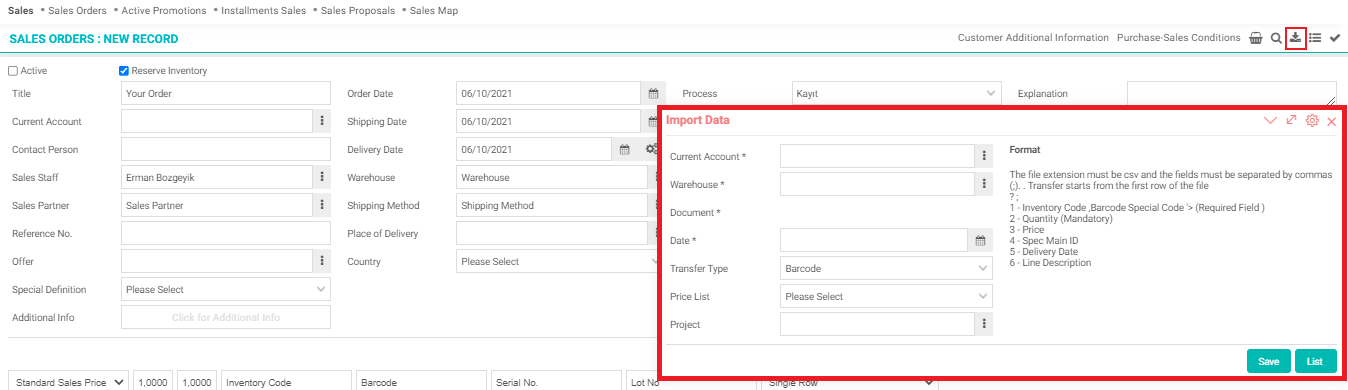Open Customer Additional Information link
Image resolution: width=1348 pixels, height=390 pixels.
coord(1033,38)
